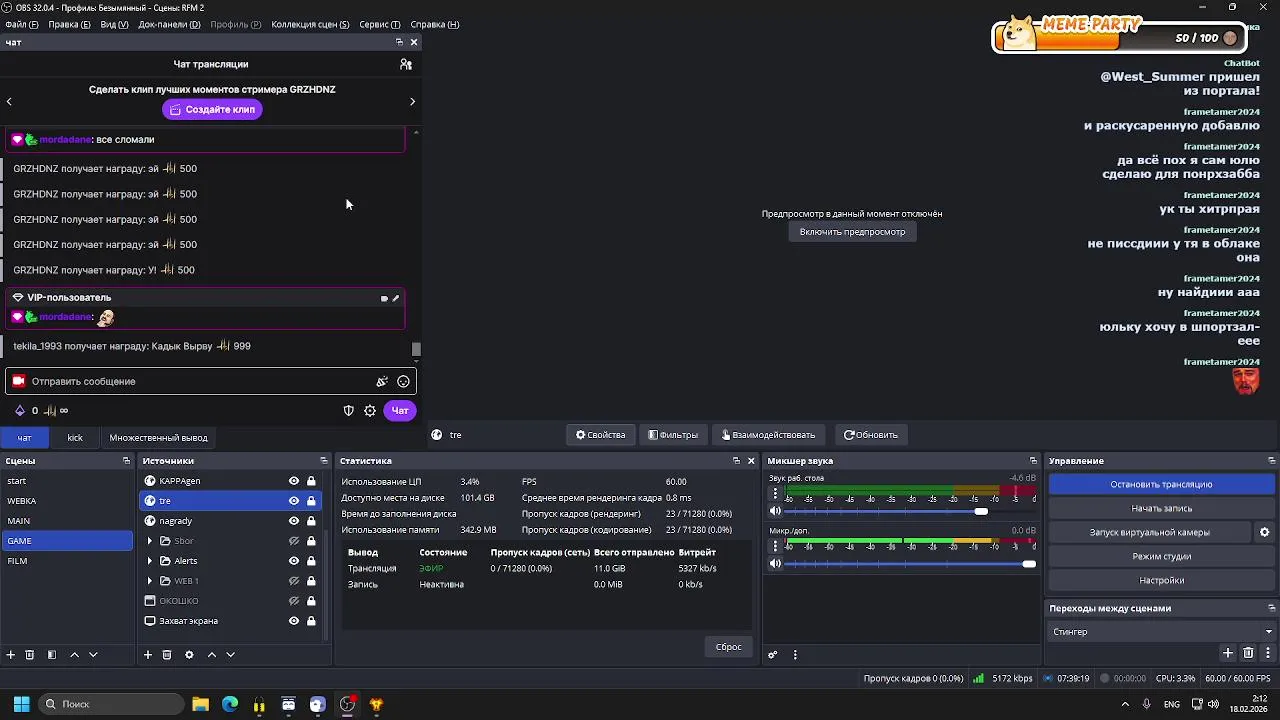The height and width of the screenshot is (720, 1280).
Task: Open scene filters icon in Scenes dock
Action: (x=51, y=654)
